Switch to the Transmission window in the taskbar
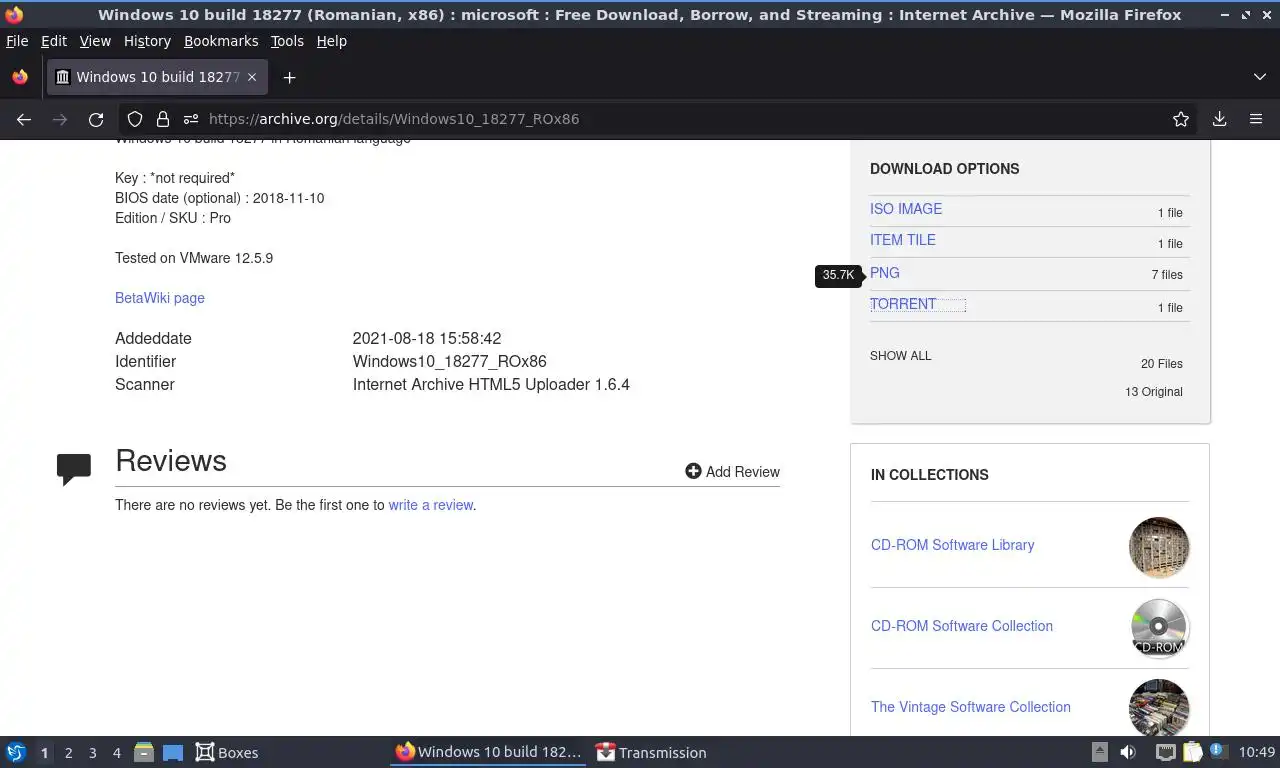This screenshot has width=1280, height=768. tap(651, 752)
